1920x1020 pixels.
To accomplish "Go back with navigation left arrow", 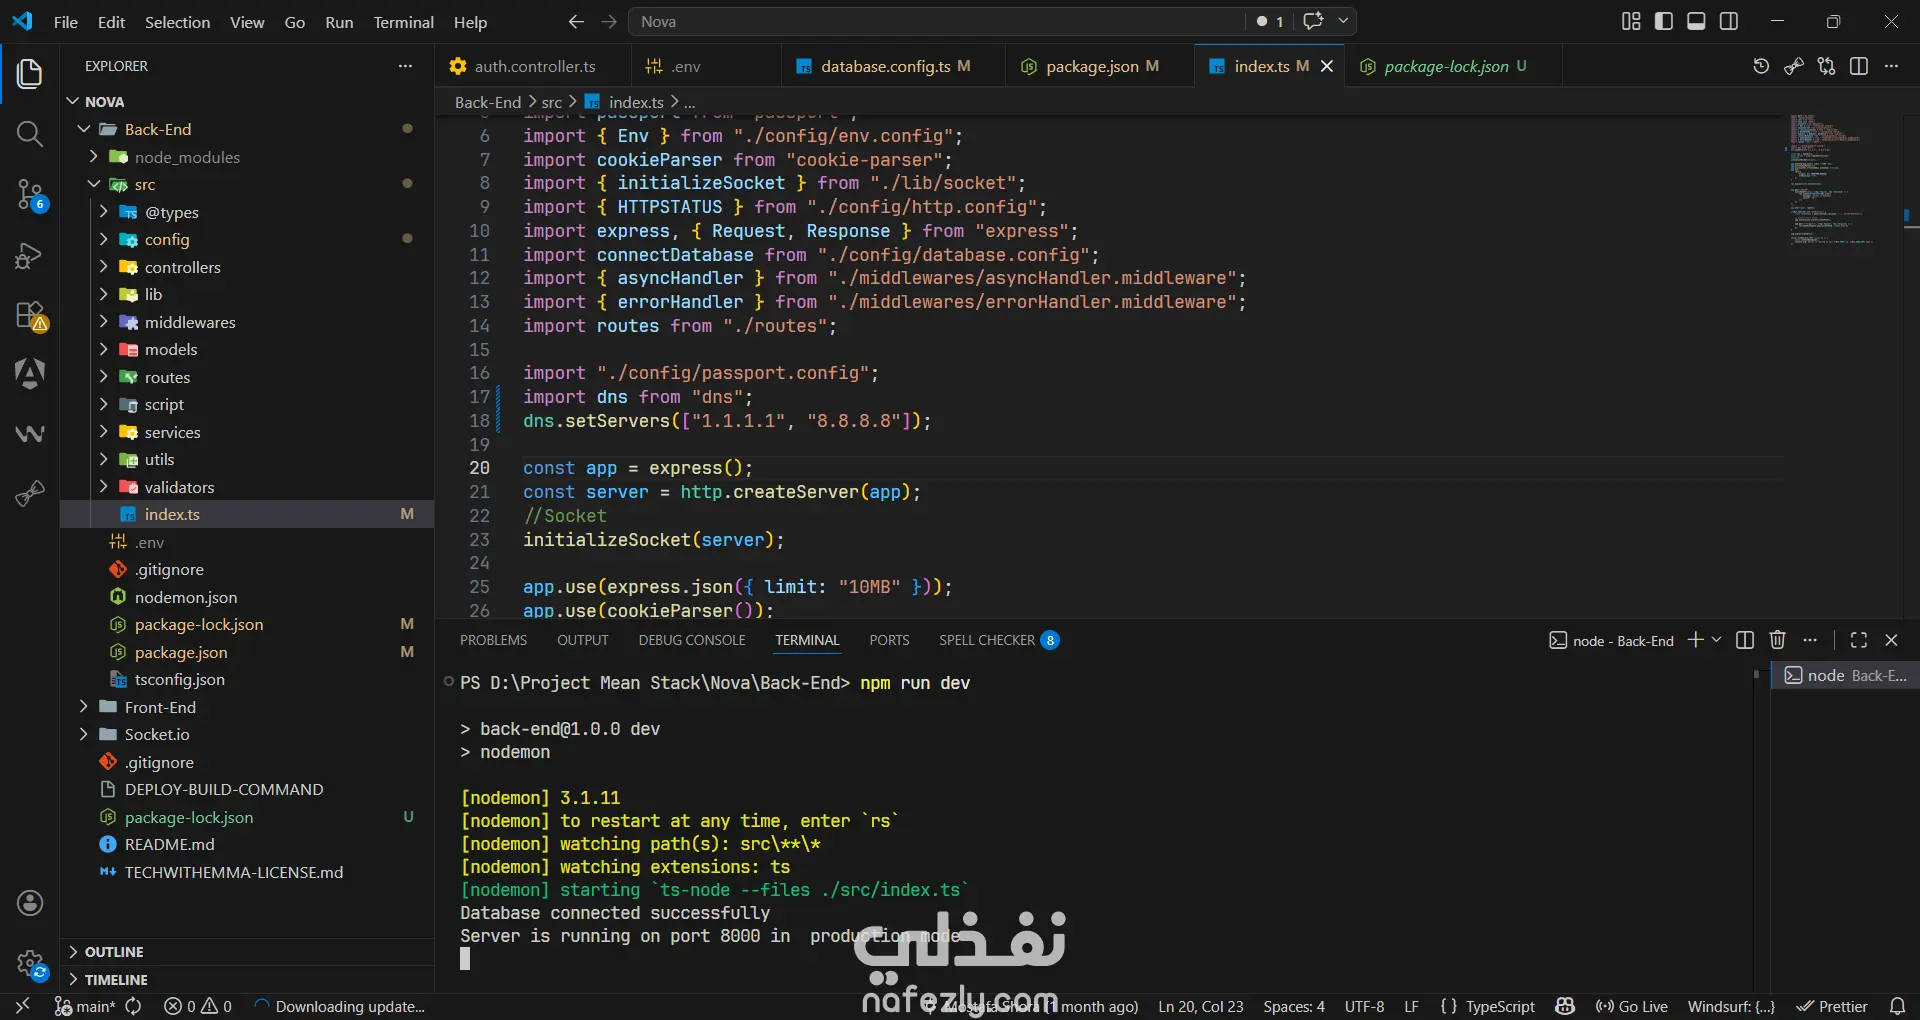I will (576, 21).
